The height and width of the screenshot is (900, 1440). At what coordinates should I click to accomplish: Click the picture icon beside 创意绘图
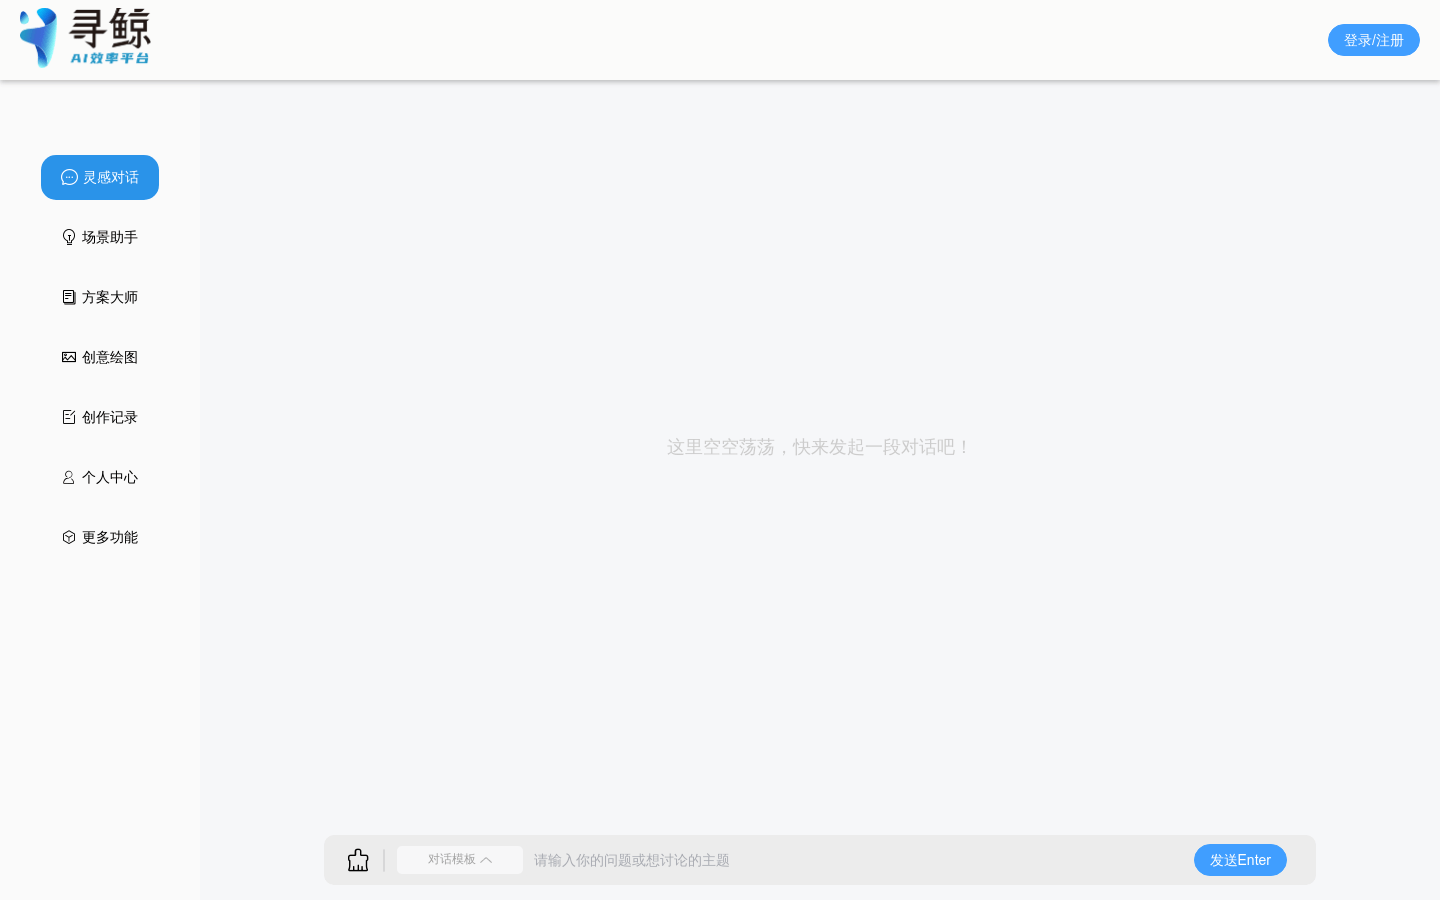[x=69, y=357]
